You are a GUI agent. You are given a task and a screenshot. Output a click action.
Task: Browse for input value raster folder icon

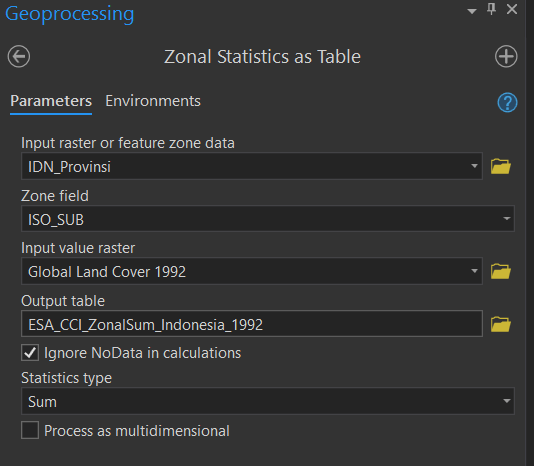501,271
